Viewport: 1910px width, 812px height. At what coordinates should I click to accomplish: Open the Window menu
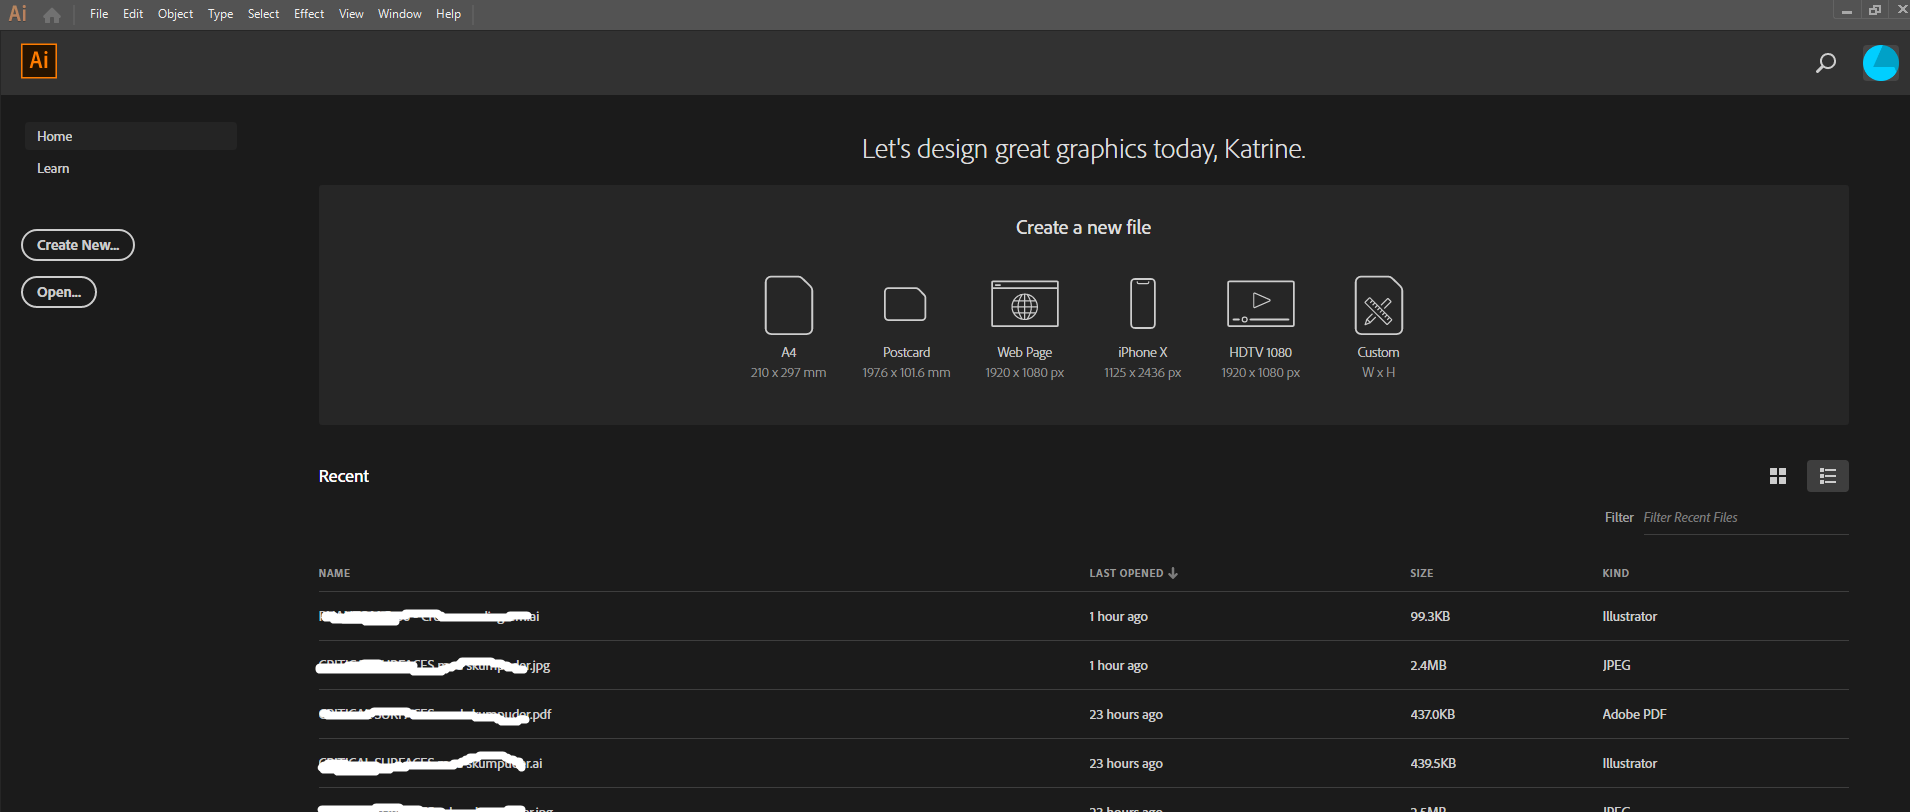[x=399, y=14]
